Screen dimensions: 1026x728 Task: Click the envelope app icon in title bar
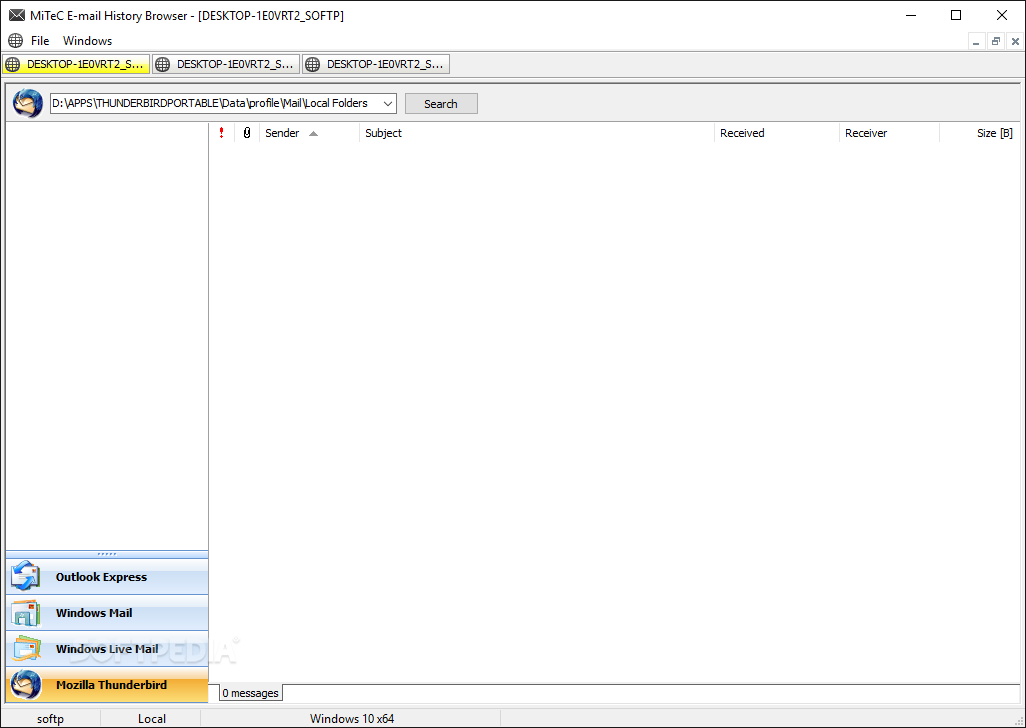16,15
